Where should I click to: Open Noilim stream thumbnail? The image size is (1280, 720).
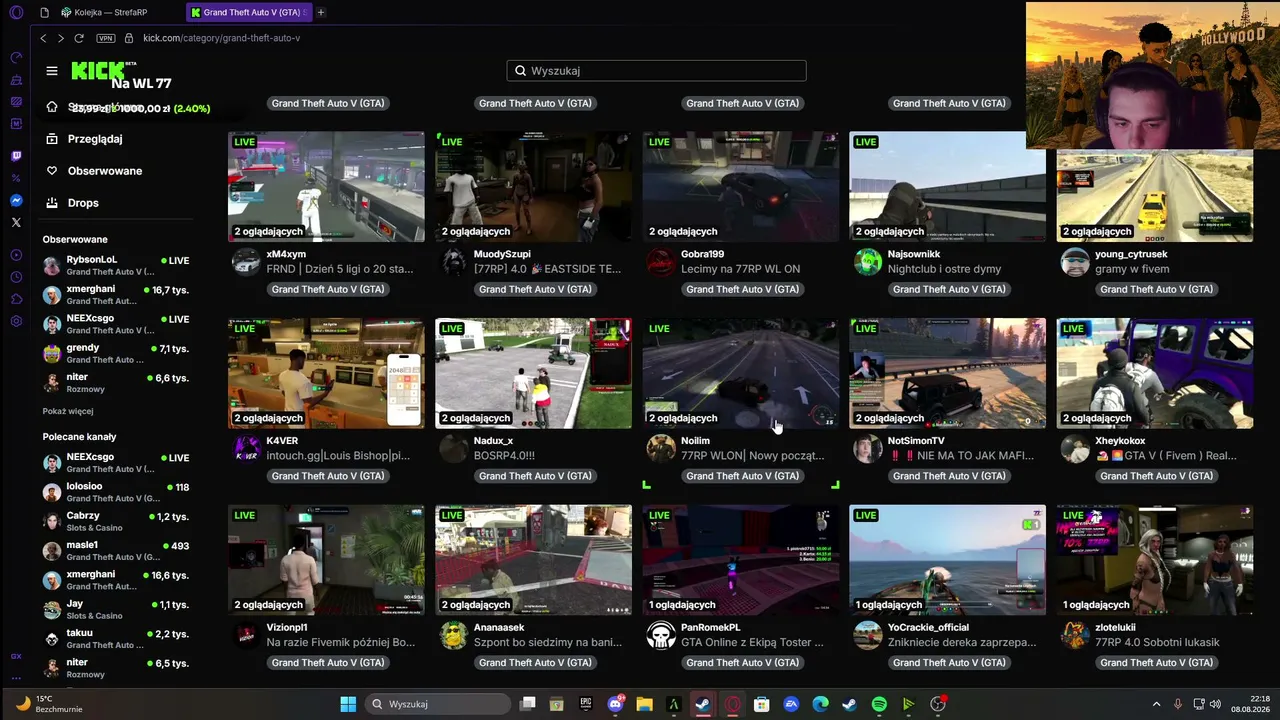[741, 373]
